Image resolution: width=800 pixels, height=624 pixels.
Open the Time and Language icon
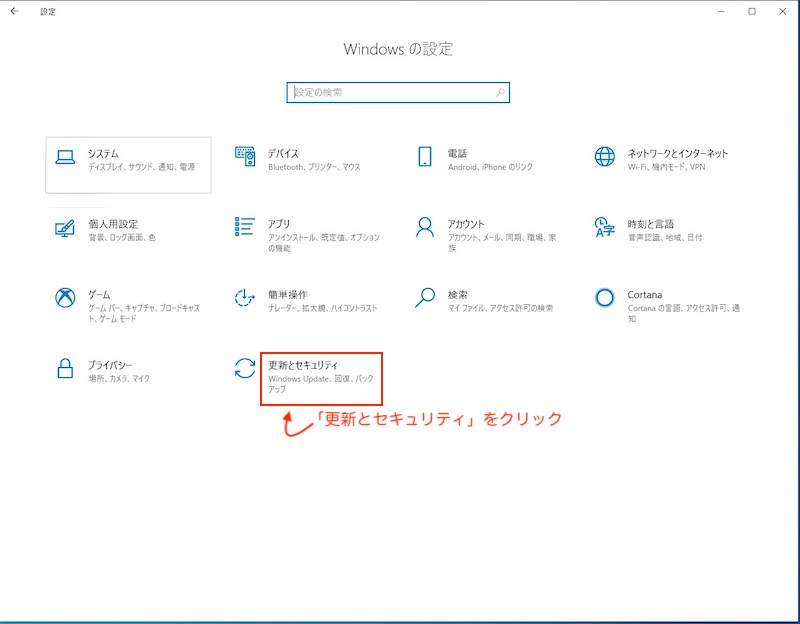(605, 227)
